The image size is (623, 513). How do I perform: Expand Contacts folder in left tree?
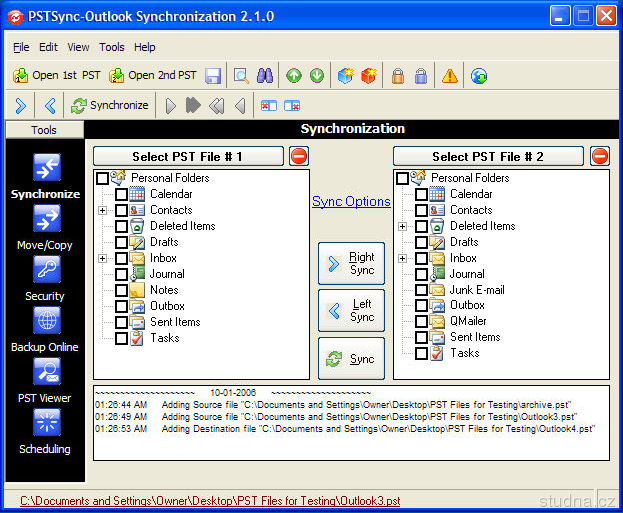102,210
